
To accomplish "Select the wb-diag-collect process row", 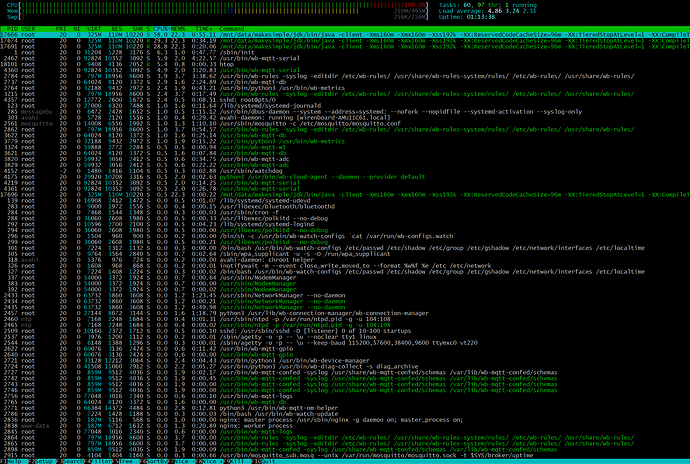I will pyautogui.click(x=345, y=367).
